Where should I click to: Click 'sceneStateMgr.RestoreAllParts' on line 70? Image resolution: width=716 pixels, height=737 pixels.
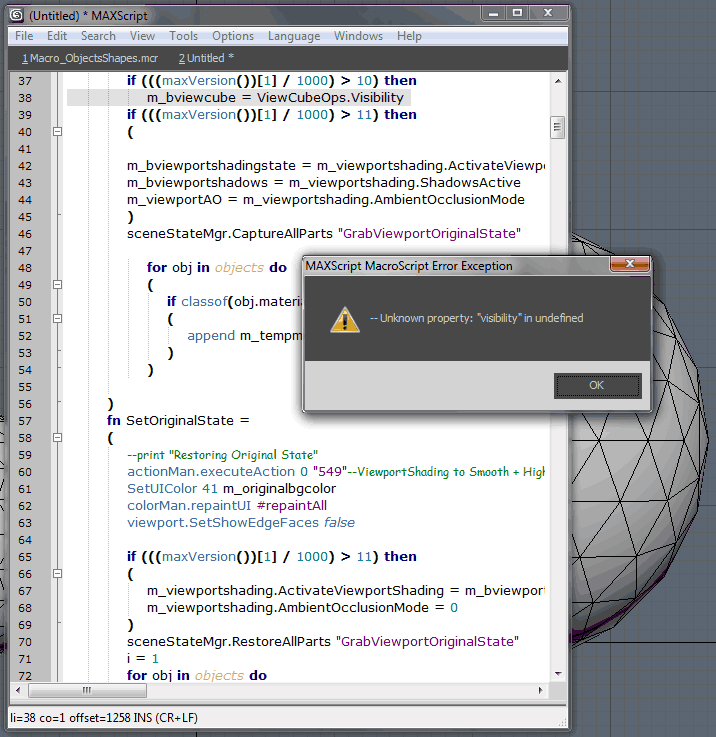pyautogui.click(x=229, y=642)
